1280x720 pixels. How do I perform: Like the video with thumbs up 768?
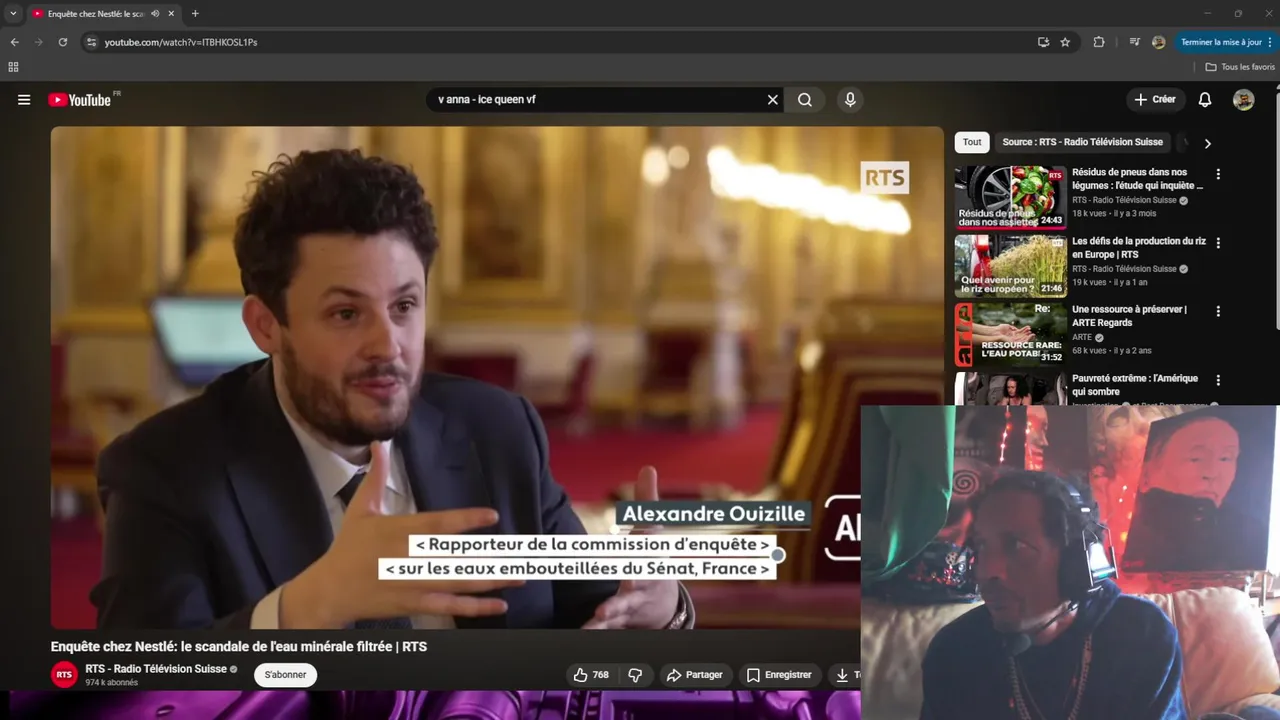click(x=590, y=675)
